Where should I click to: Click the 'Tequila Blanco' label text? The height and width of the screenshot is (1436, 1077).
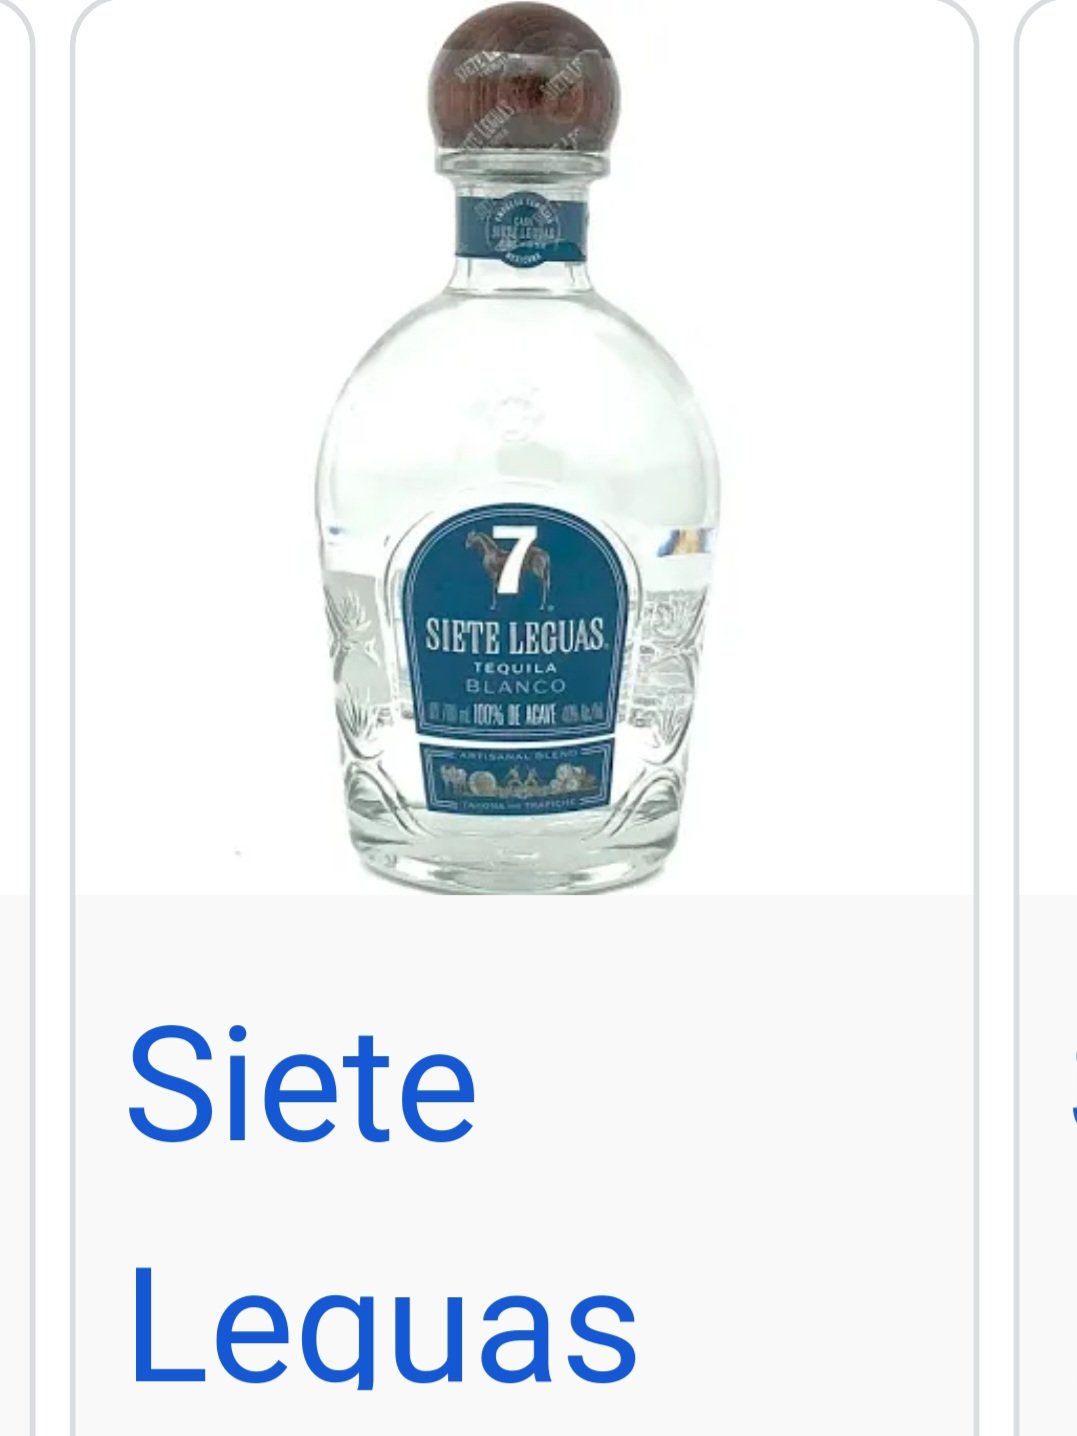(x=516, y=677)
